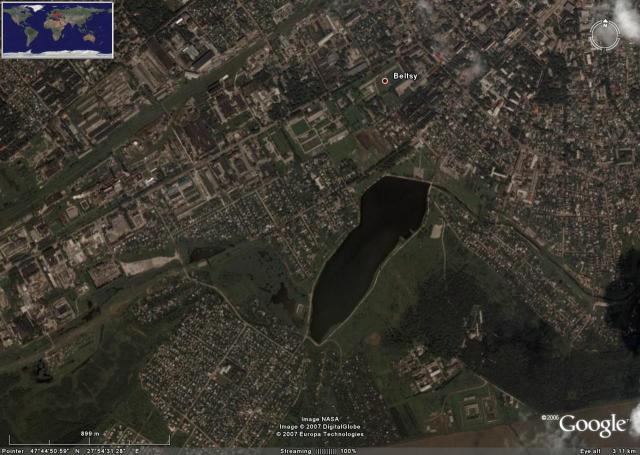Select the Beltsy city label
Viewport: 640px width, 455px height.
pos(406,77)
